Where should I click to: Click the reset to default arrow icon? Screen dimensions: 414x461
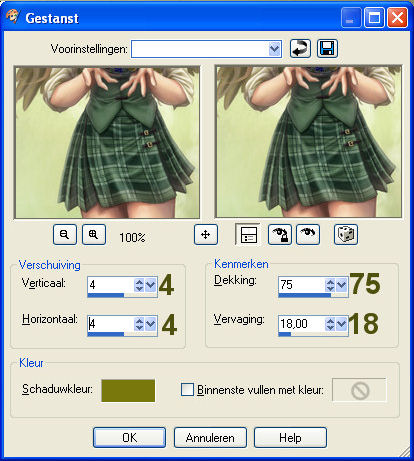(x=300, y=49)
